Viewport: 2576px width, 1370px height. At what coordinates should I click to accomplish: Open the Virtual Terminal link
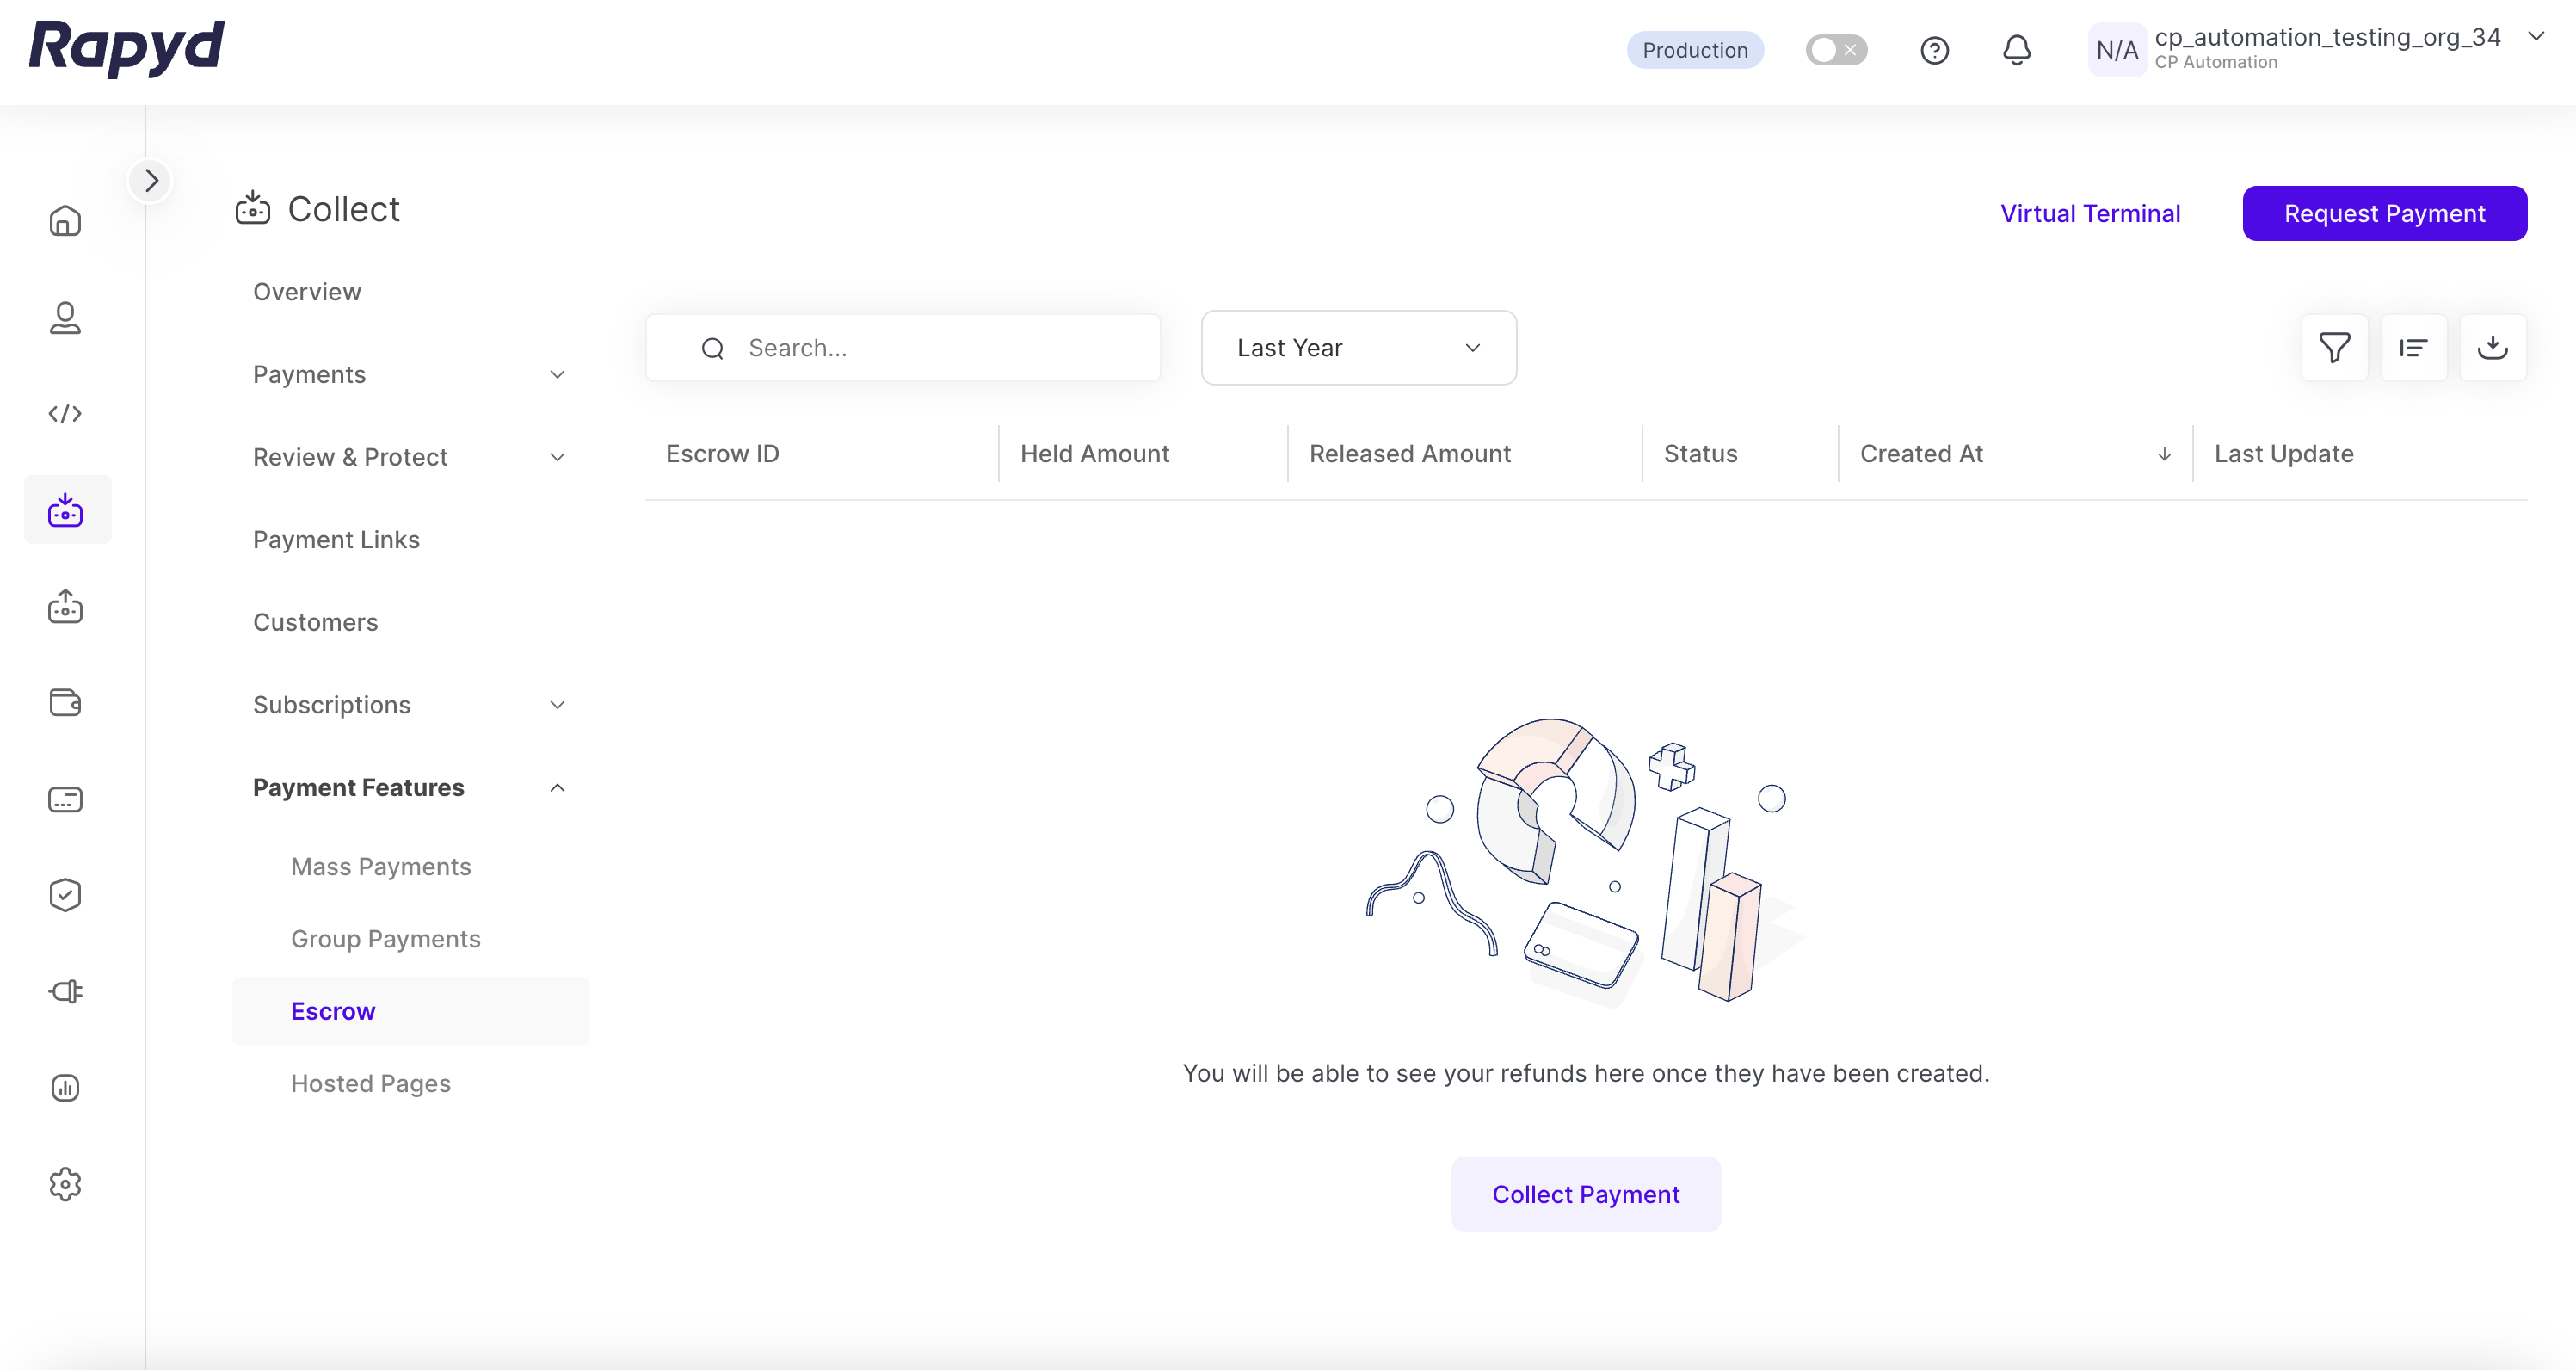2090,213
